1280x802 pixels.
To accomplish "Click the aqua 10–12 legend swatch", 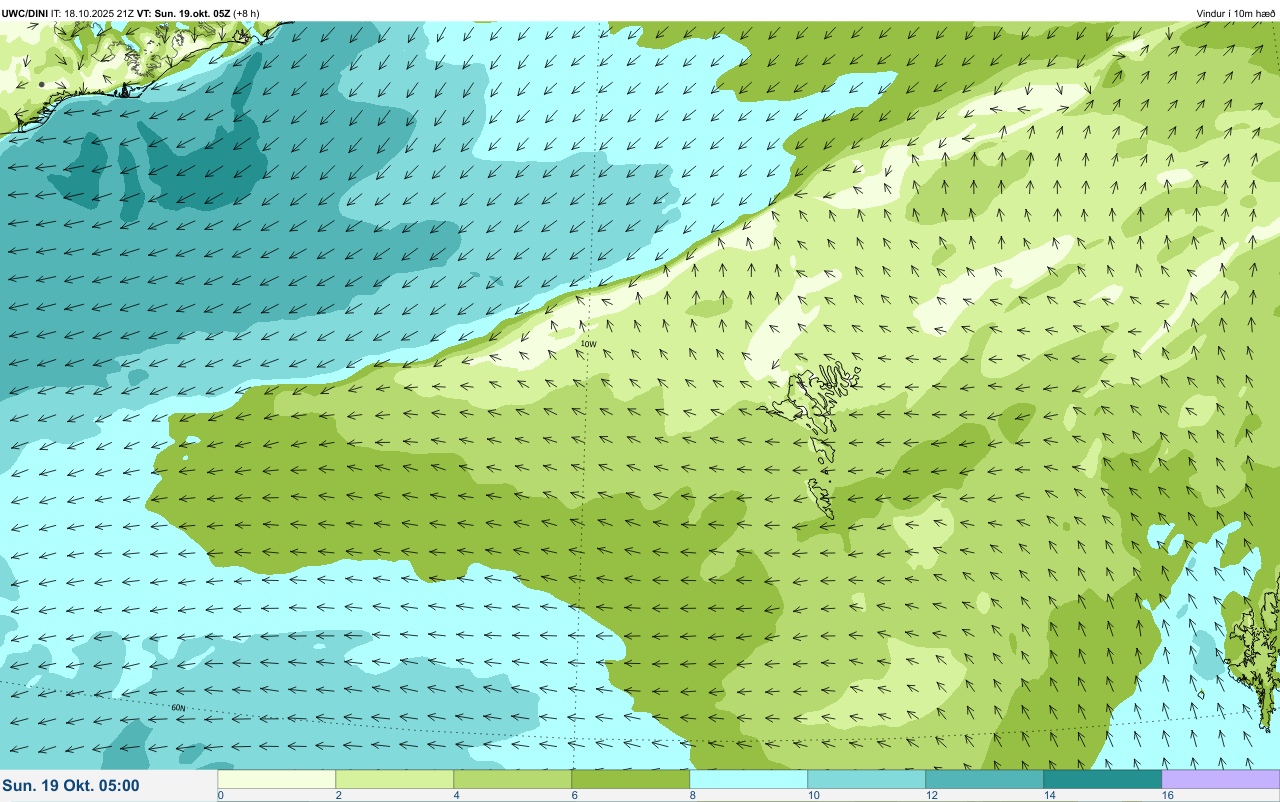I will click(867, 779).
